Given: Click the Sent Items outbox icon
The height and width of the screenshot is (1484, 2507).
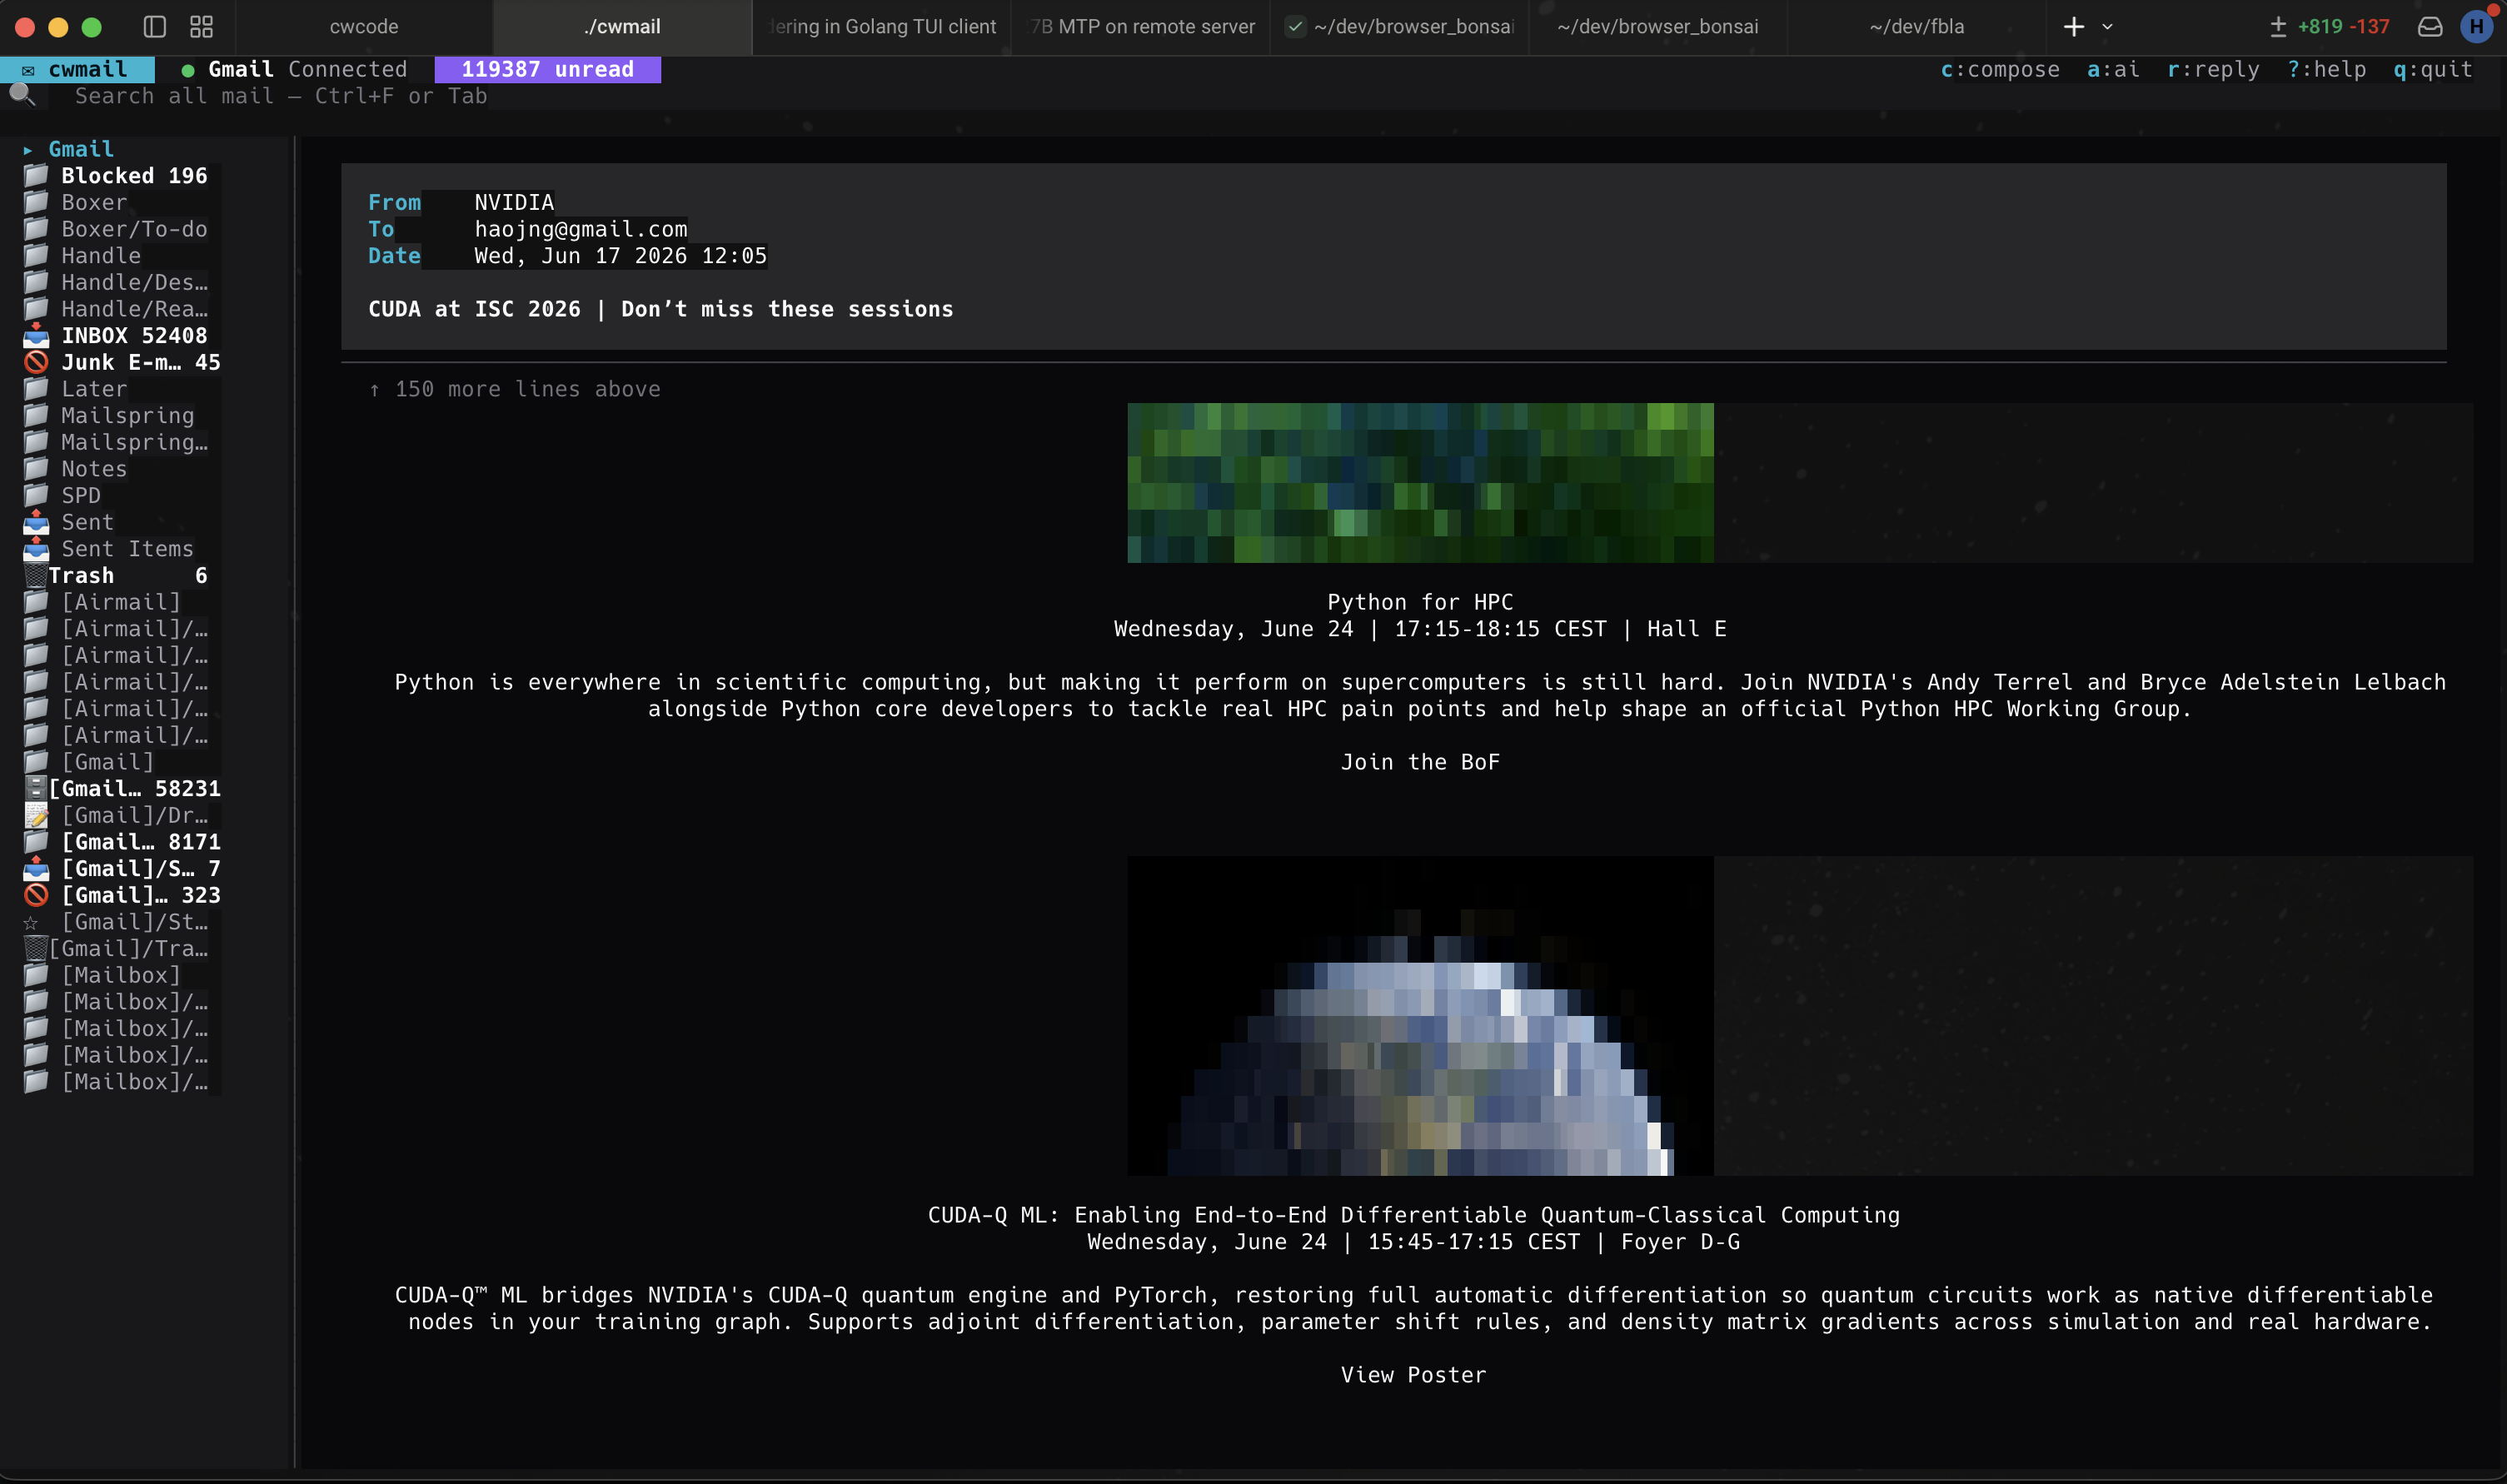Looking at the screenshot, I should (36, 549).
